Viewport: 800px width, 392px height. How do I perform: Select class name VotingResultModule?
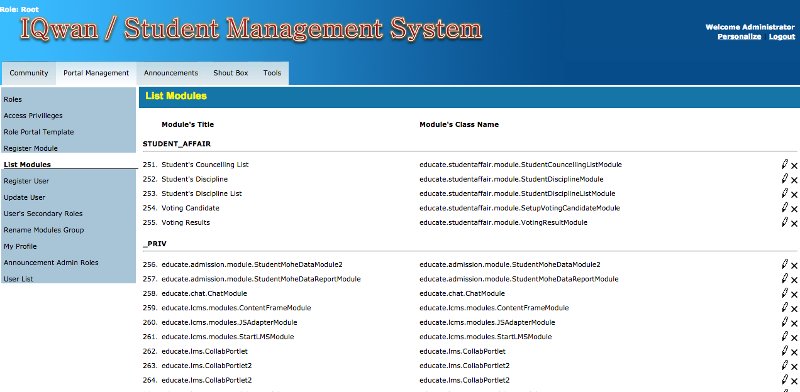503,223
